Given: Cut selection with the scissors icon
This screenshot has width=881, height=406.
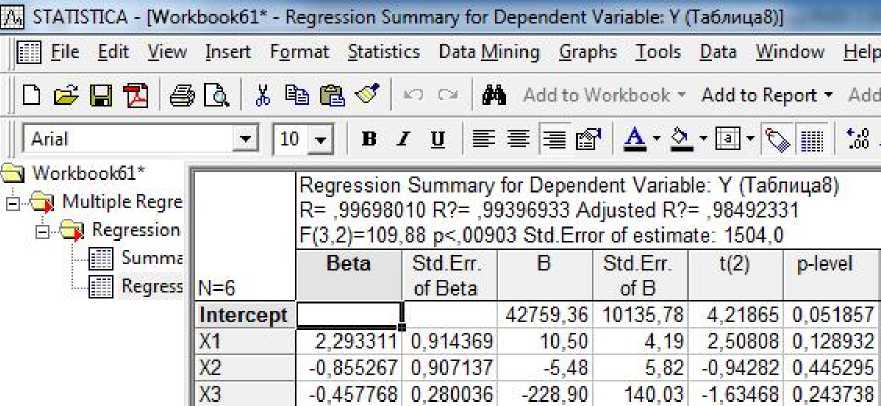Looking at the screenshot, I should tap(262, 95).
